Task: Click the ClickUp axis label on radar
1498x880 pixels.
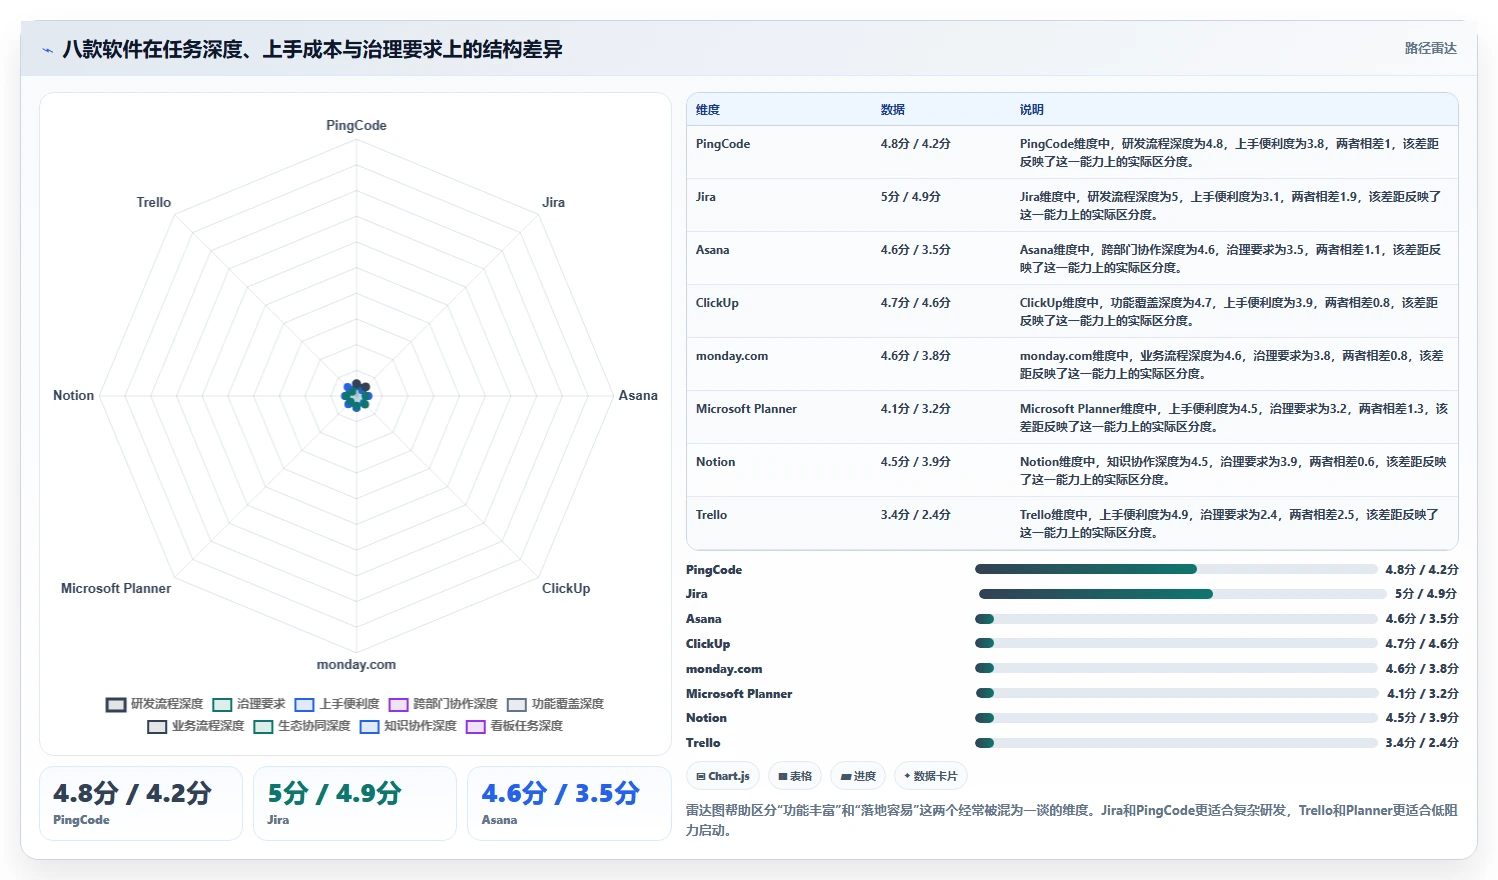Action: click(x=566, y=588)
